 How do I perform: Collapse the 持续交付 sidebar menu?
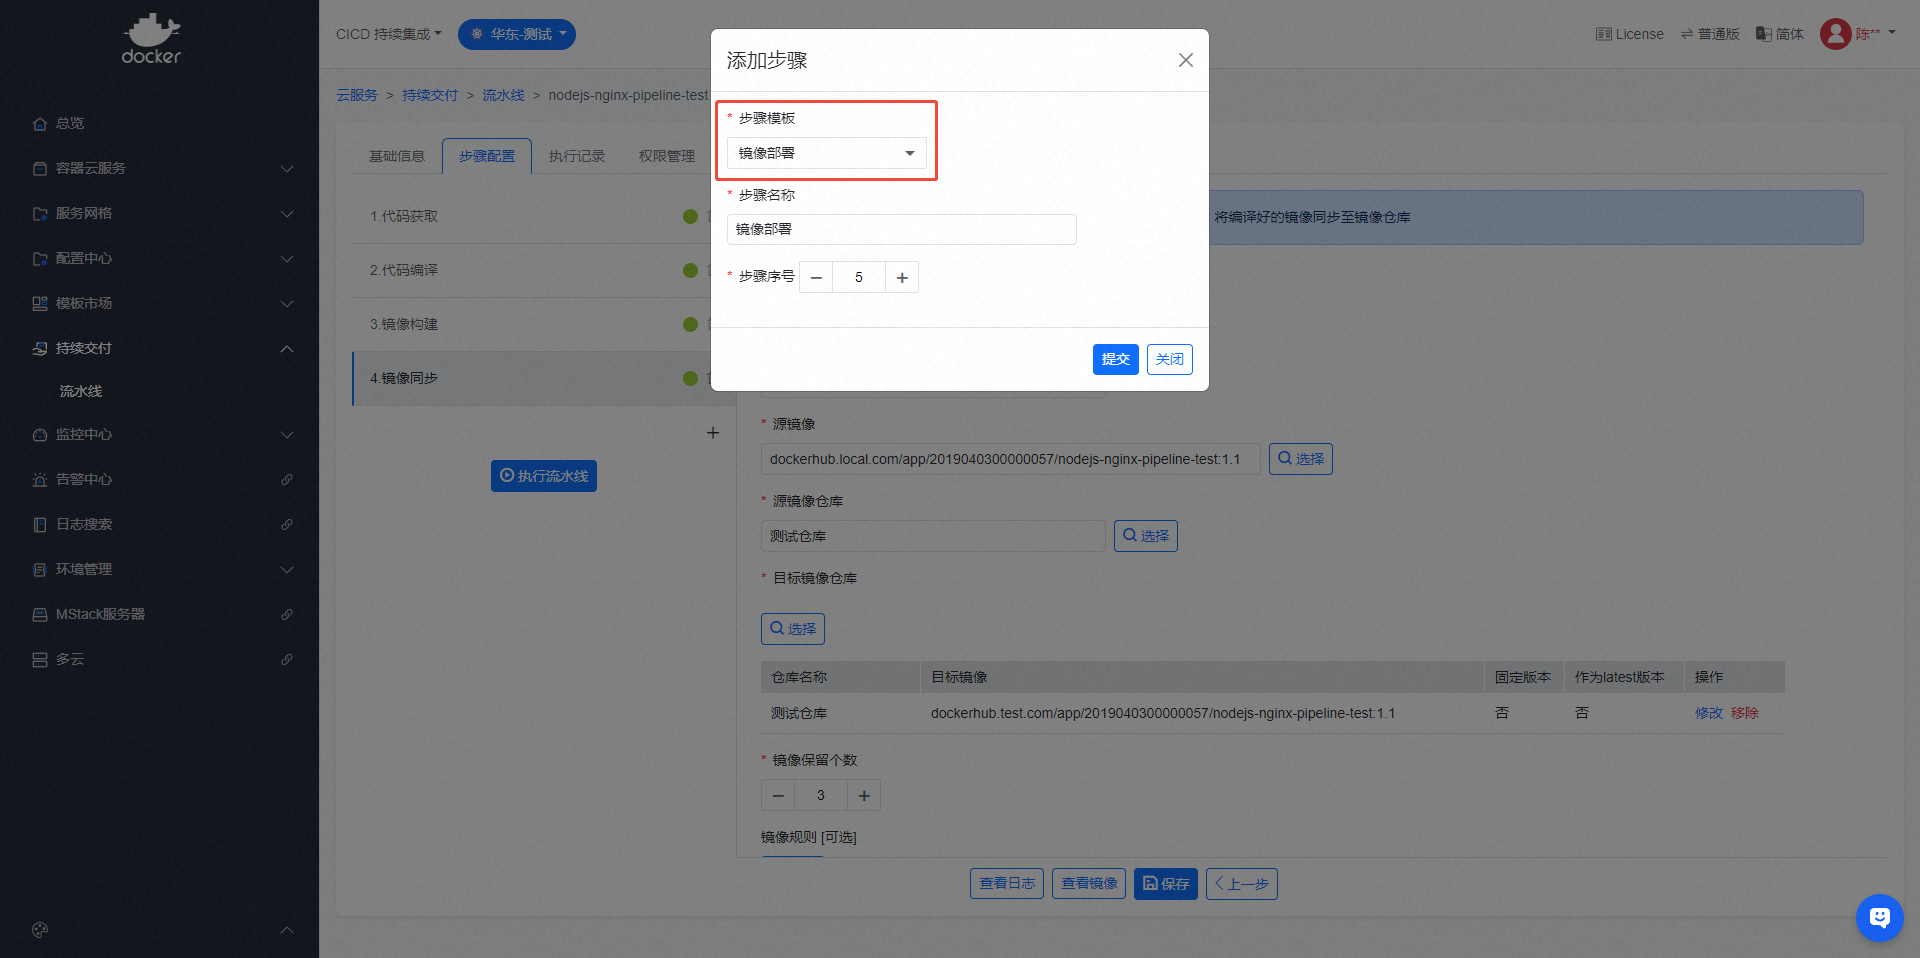[160, 348]
